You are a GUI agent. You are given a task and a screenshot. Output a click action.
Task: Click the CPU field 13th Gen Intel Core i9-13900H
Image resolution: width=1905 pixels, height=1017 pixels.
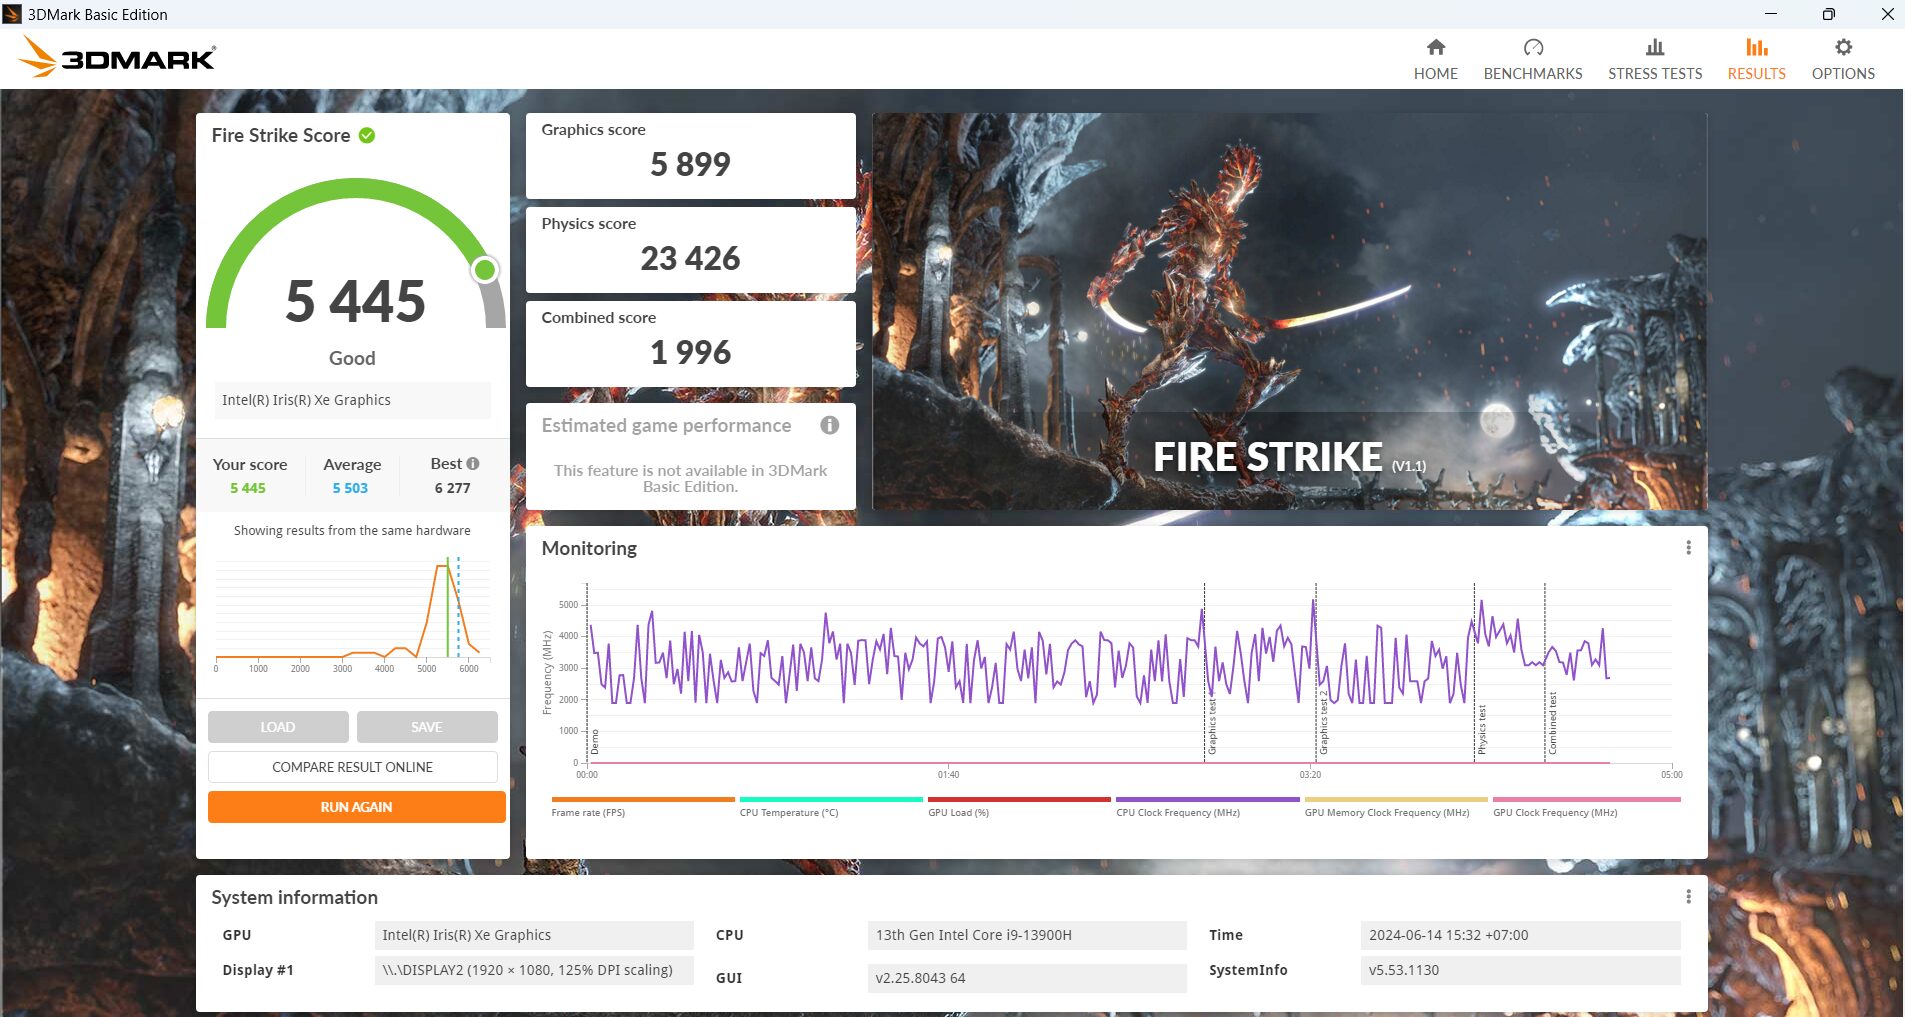pos(1027,935)
